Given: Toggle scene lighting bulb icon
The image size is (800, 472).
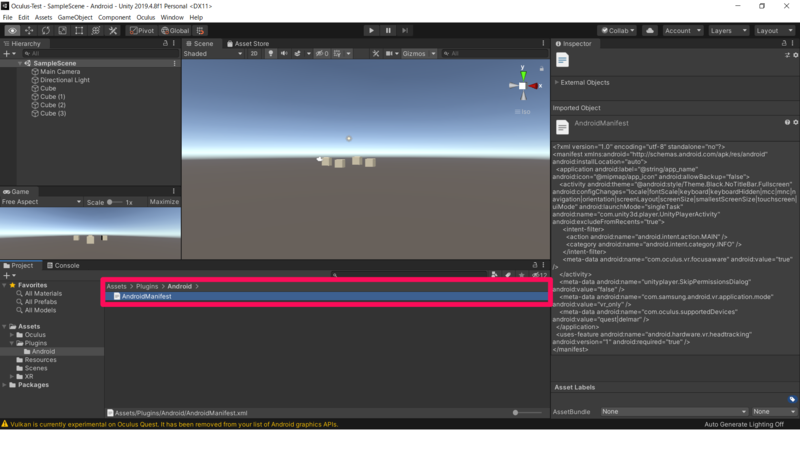Looking at the screenshot, I should [x=270, y=54].
